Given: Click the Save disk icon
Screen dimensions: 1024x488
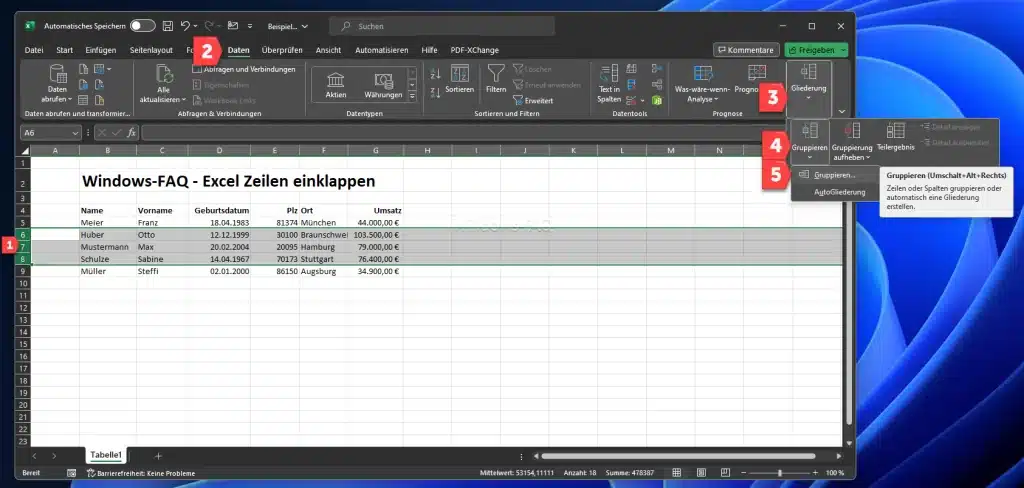Looking at the screenshot, I should tap(168, 26).
